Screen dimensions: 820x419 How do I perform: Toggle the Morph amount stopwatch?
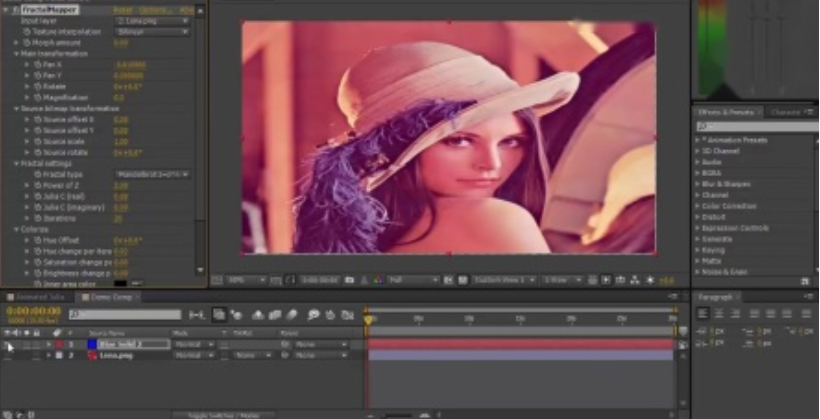coord(27,42)
